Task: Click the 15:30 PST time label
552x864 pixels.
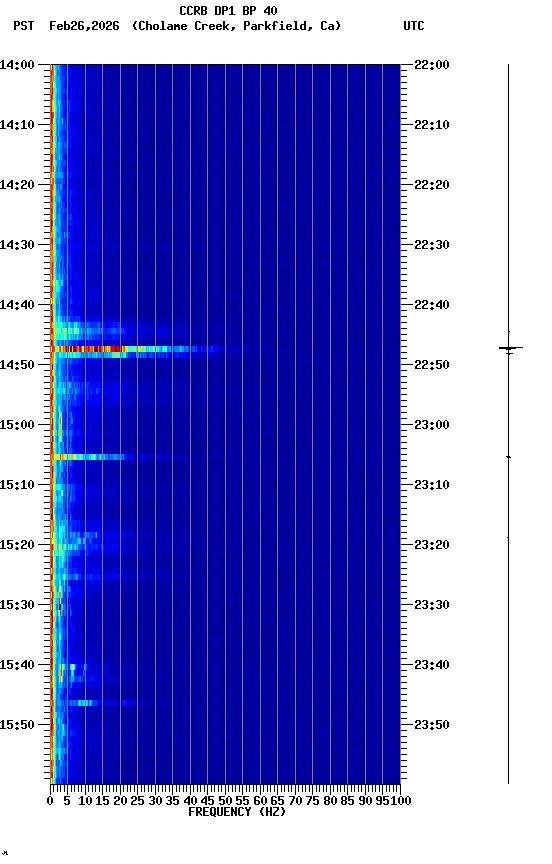Action: click(17, 606)
